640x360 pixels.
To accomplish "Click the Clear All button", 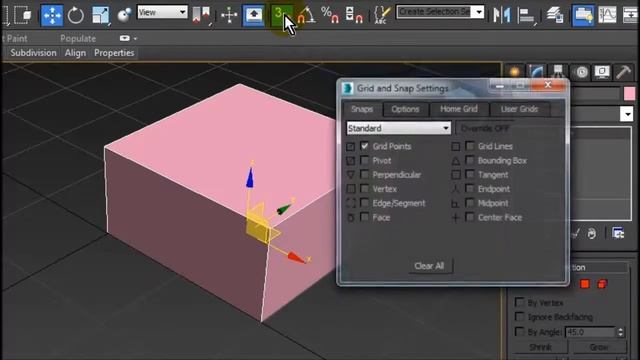I will click(429, 266).
